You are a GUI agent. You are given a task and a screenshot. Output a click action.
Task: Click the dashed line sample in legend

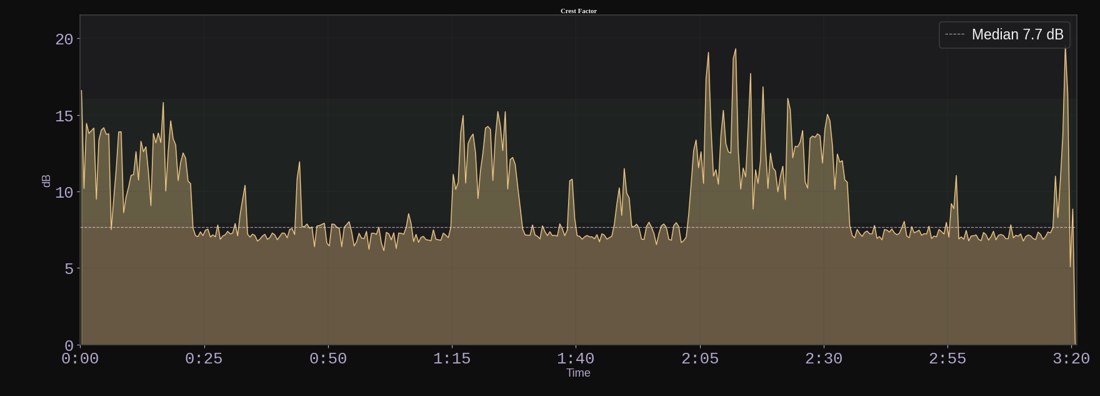tap(955, 34)
